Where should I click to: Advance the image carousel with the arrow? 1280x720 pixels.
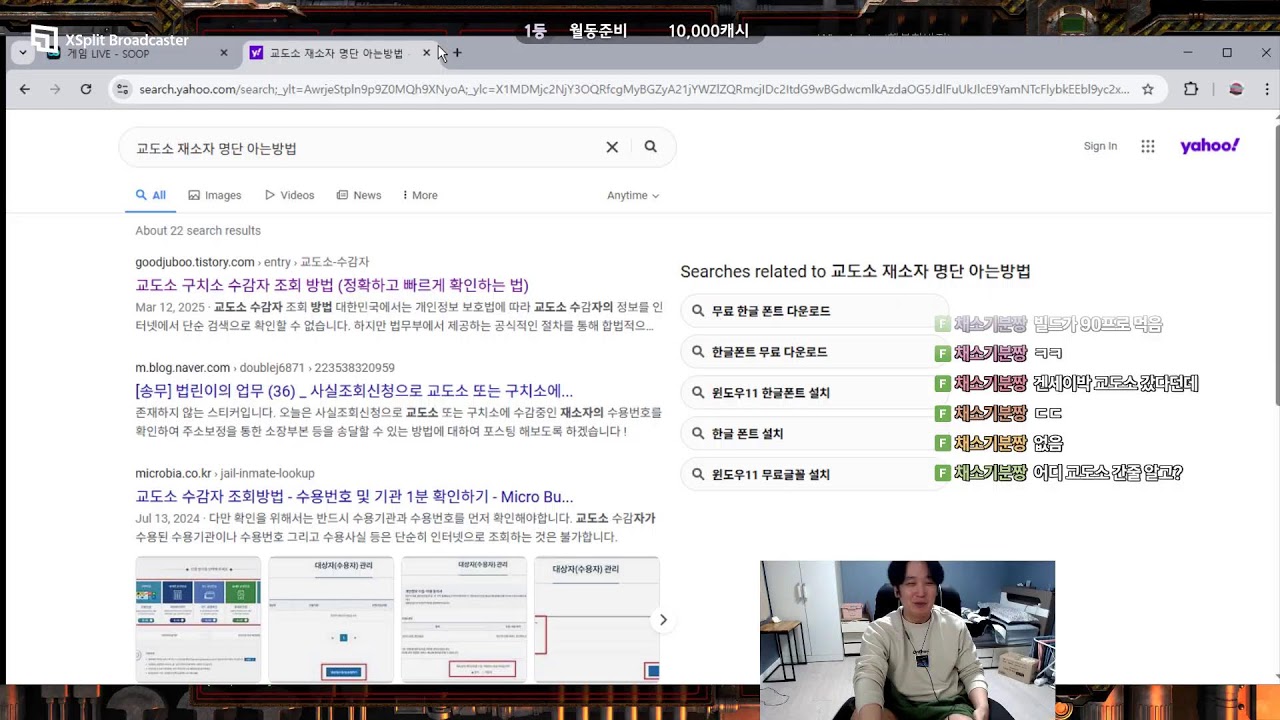point(663,620)
